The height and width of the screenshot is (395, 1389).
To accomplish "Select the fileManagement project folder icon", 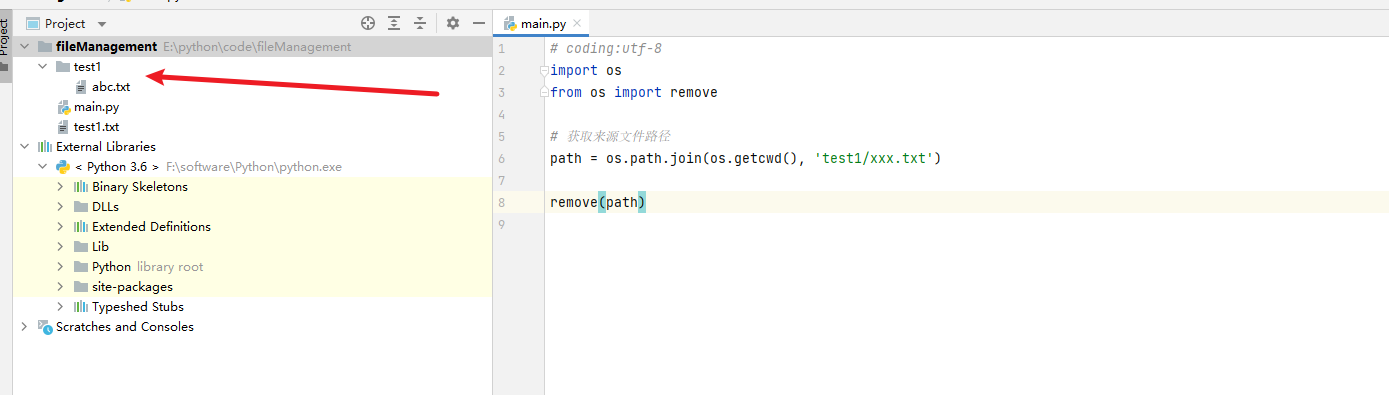I will click(x=44, y=47).
